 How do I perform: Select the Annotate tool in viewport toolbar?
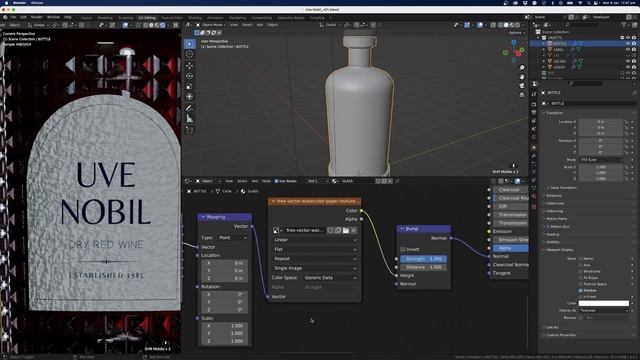pos(189,108)
